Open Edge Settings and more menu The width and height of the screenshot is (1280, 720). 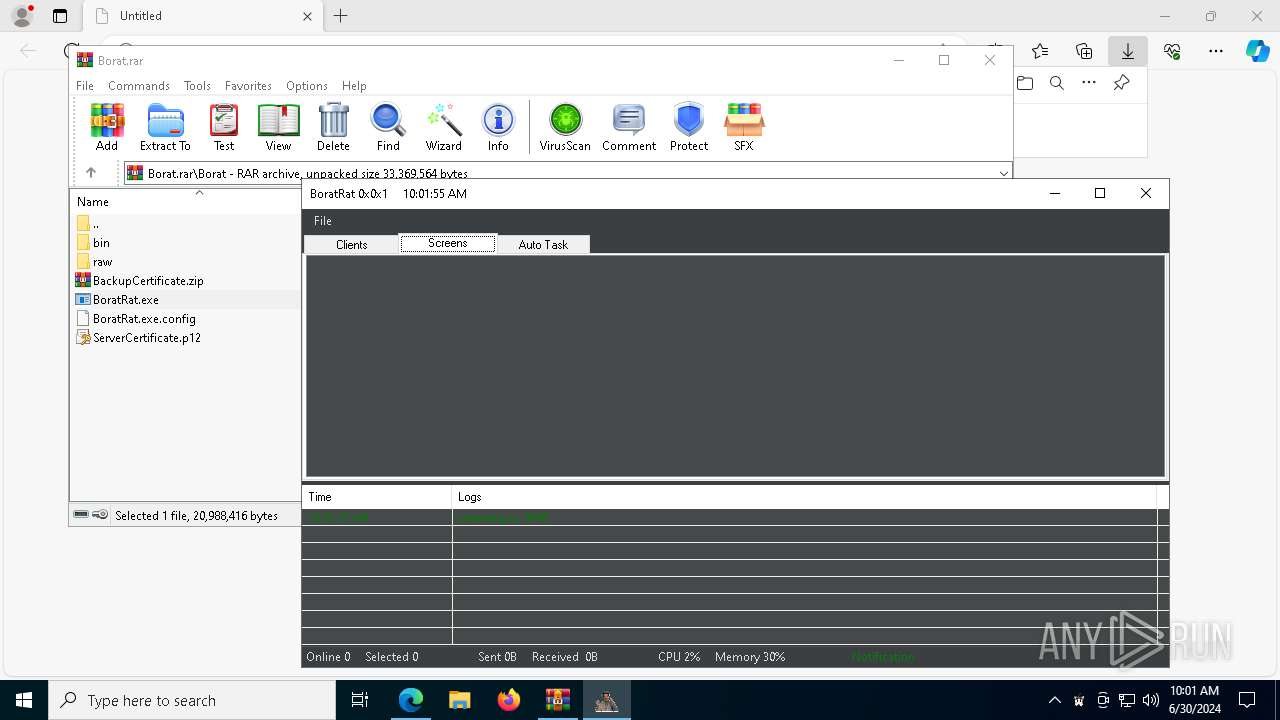(x=1216, y=51)
